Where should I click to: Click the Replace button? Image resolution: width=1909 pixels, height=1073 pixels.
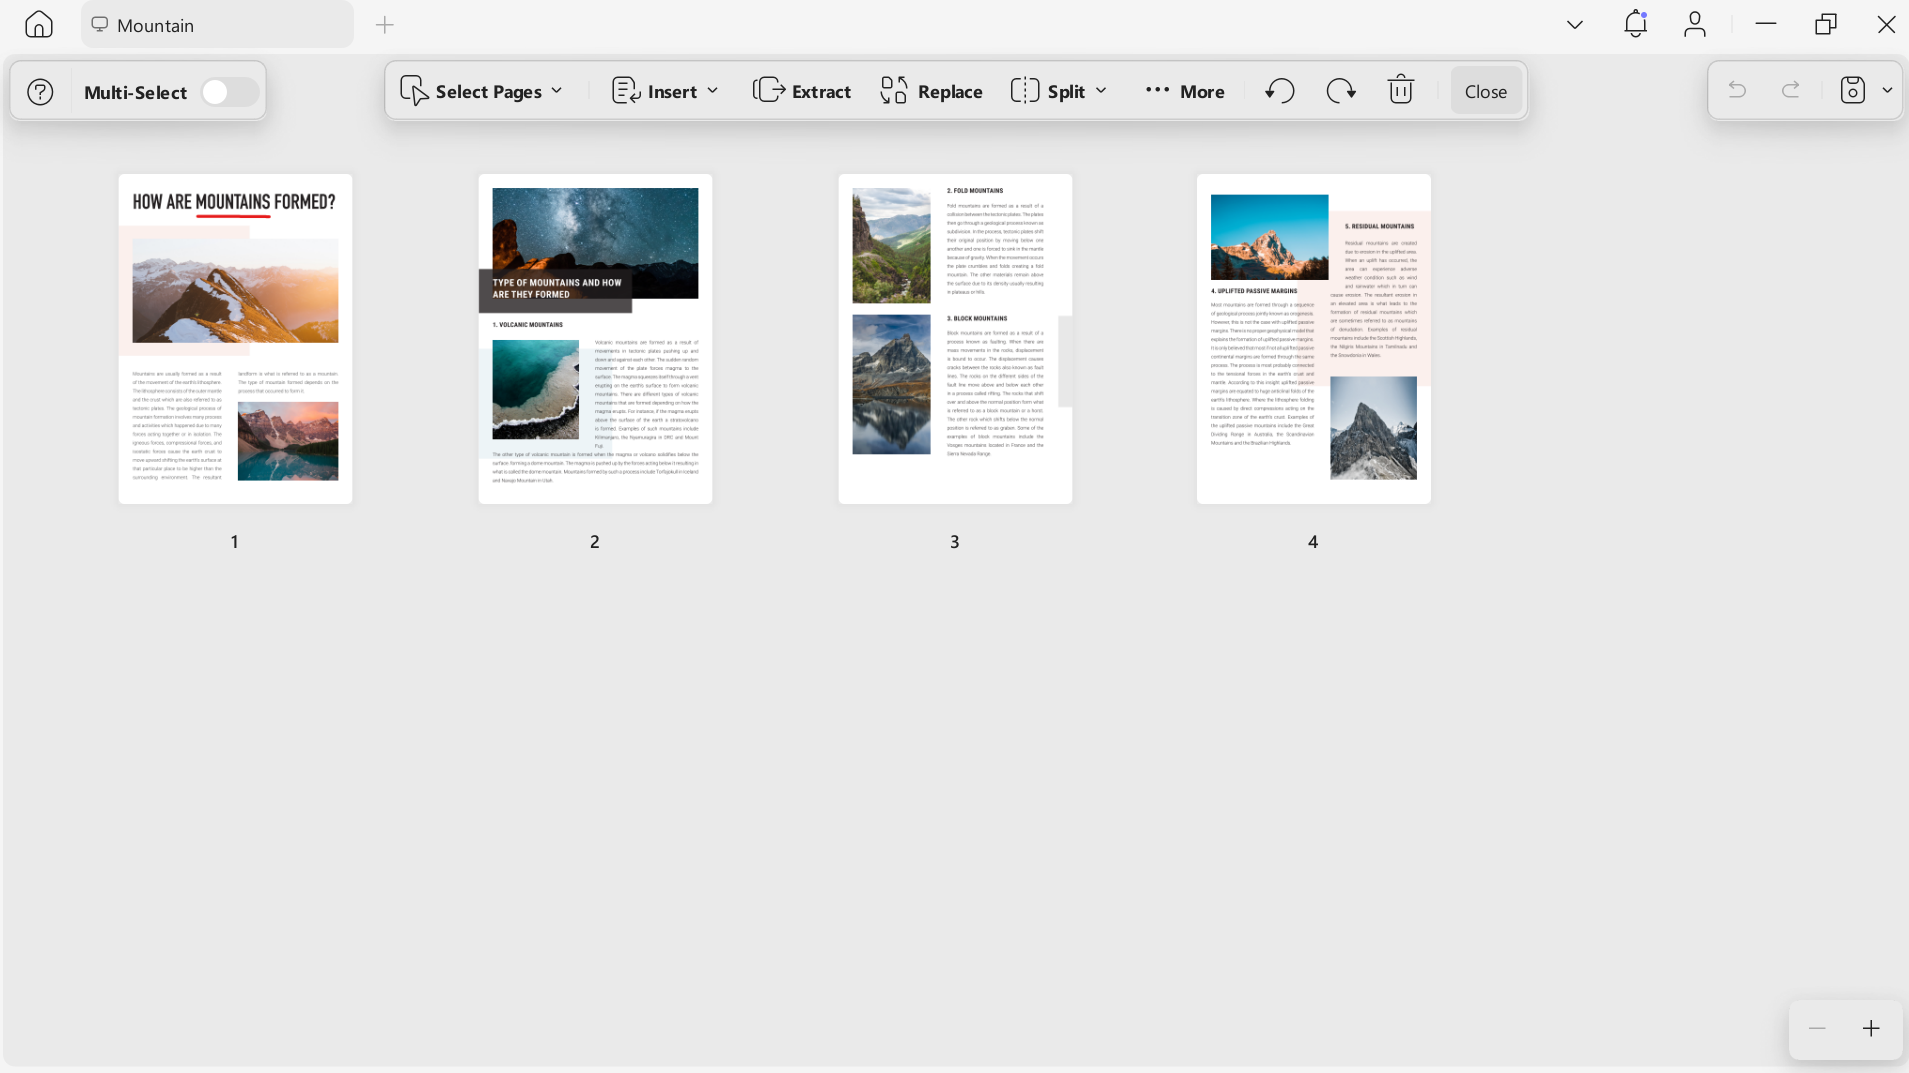point(932,91)
